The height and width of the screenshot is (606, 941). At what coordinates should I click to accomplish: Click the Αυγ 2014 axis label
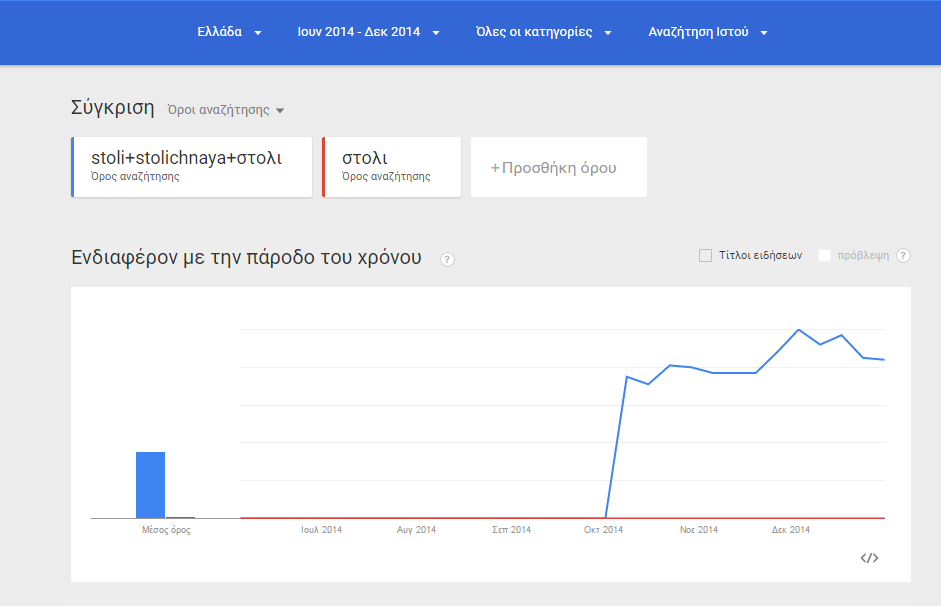pyautogui.click(x=416, y=530)
